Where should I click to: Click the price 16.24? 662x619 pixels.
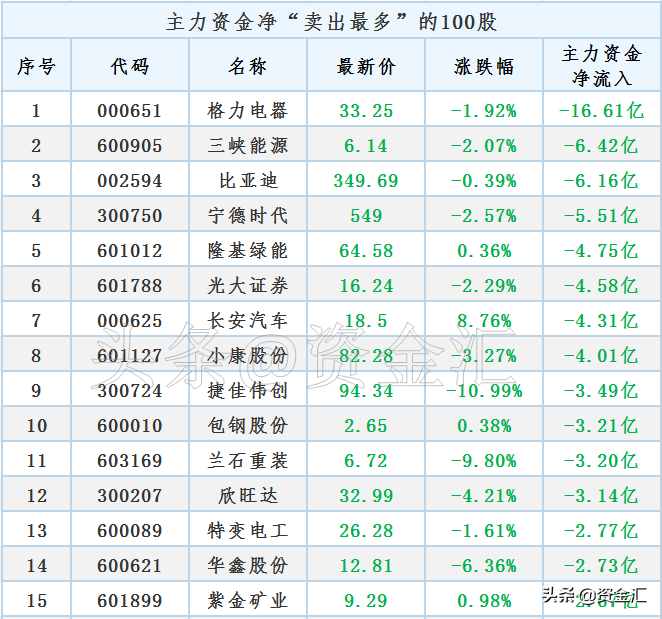coord(366,286)
